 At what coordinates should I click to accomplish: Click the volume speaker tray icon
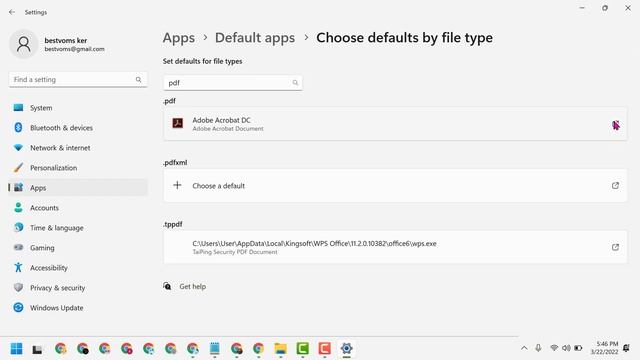(x=566, y=348)
